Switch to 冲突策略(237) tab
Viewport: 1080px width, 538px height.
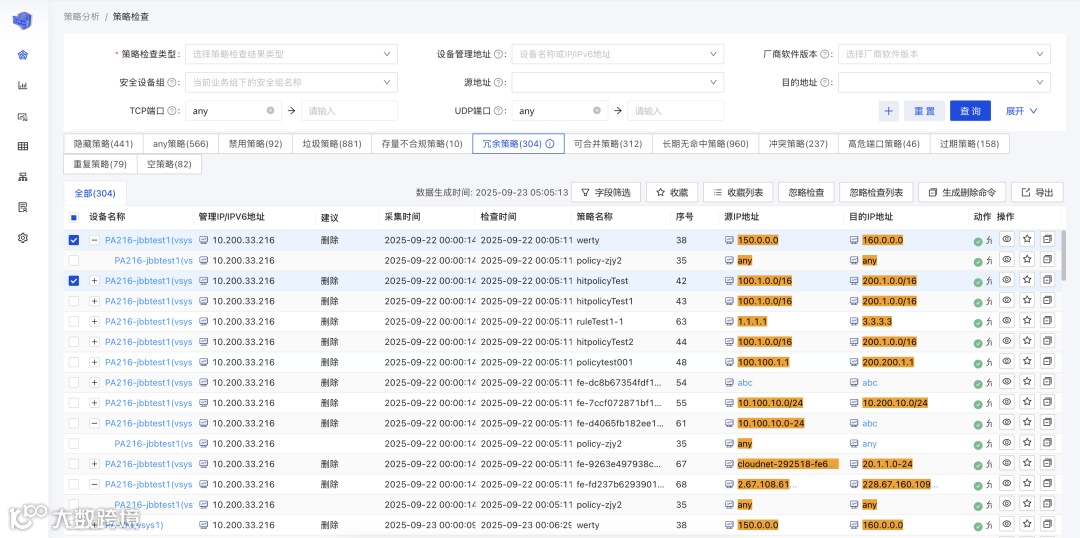(x=798, y=144)
